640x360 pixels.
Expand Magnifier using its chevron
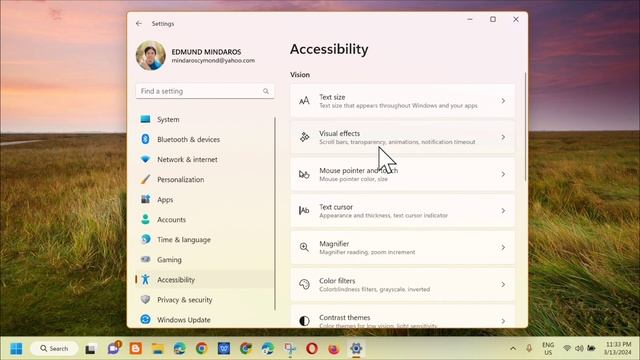click(503, 247)
